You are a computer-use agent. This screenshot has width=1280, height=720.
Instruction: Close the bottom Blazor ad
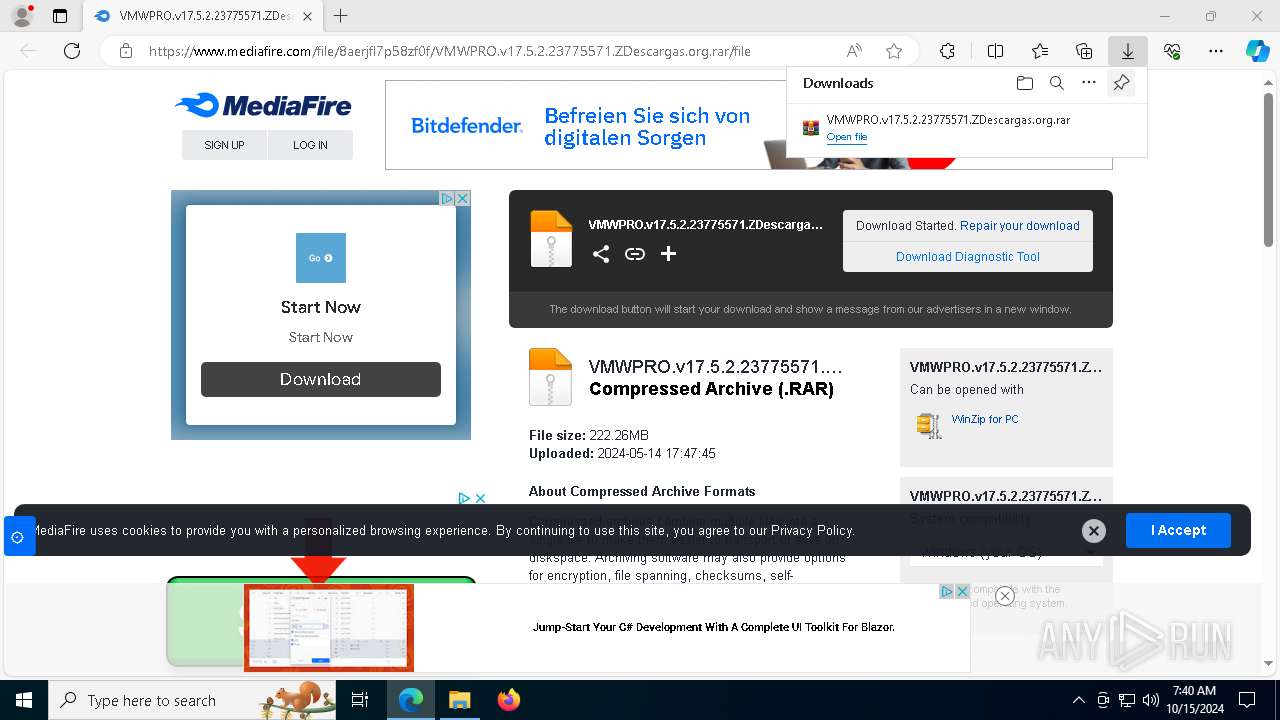(x=1005, y=596)
